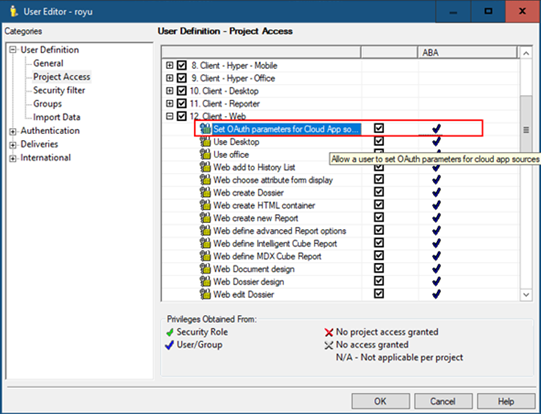Viewport: 541px width, 414px height.
Task: Click privilege icon for Web edit Dossier
Action: pos(205,294)
